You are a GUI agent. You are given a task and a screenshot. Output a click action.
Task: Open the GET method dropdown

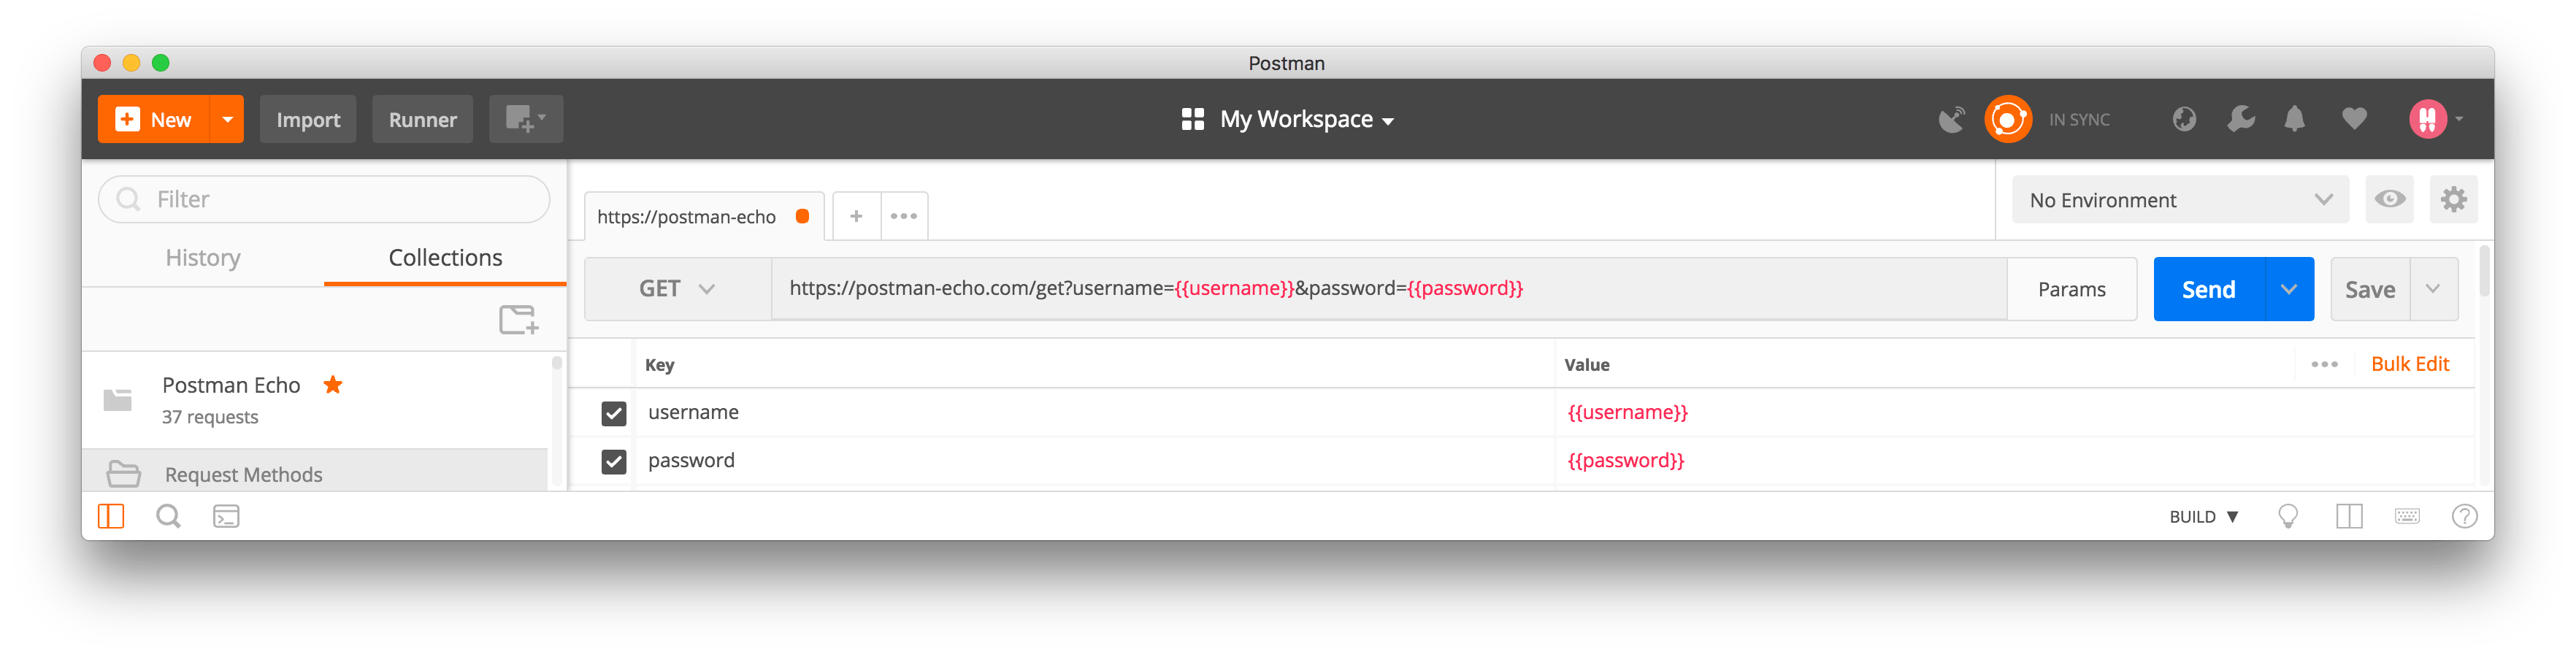677,289
